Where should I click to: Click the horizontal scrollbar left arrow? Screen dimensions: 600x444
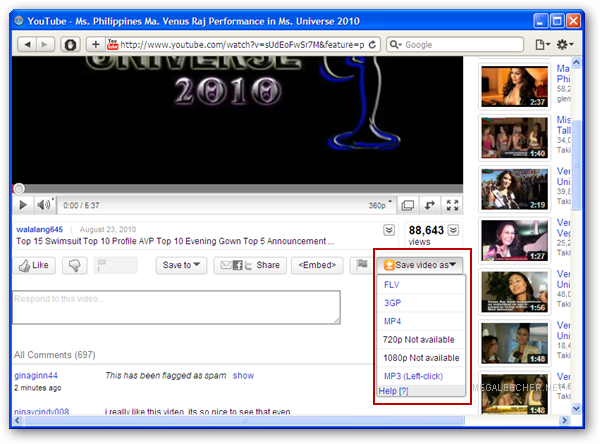(x=17, y=420)
